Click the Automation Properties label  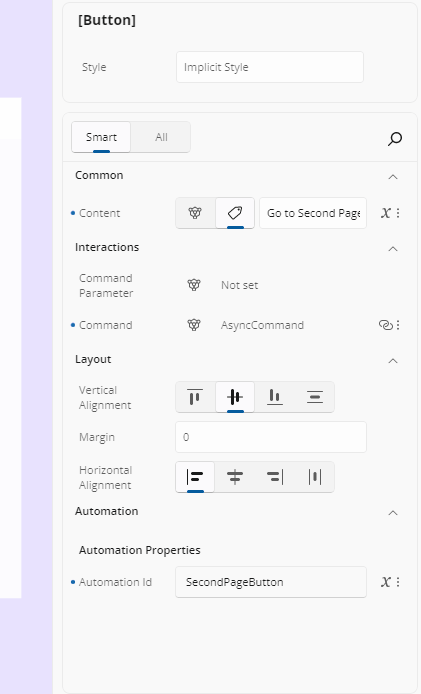click(x=139, y=550)
